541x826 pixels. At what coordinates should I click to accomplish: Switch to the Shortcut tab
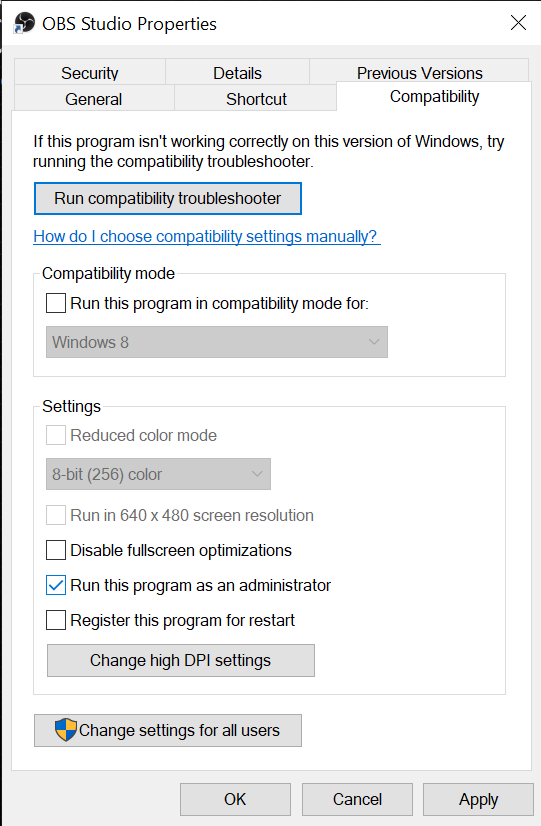(256, 98)
